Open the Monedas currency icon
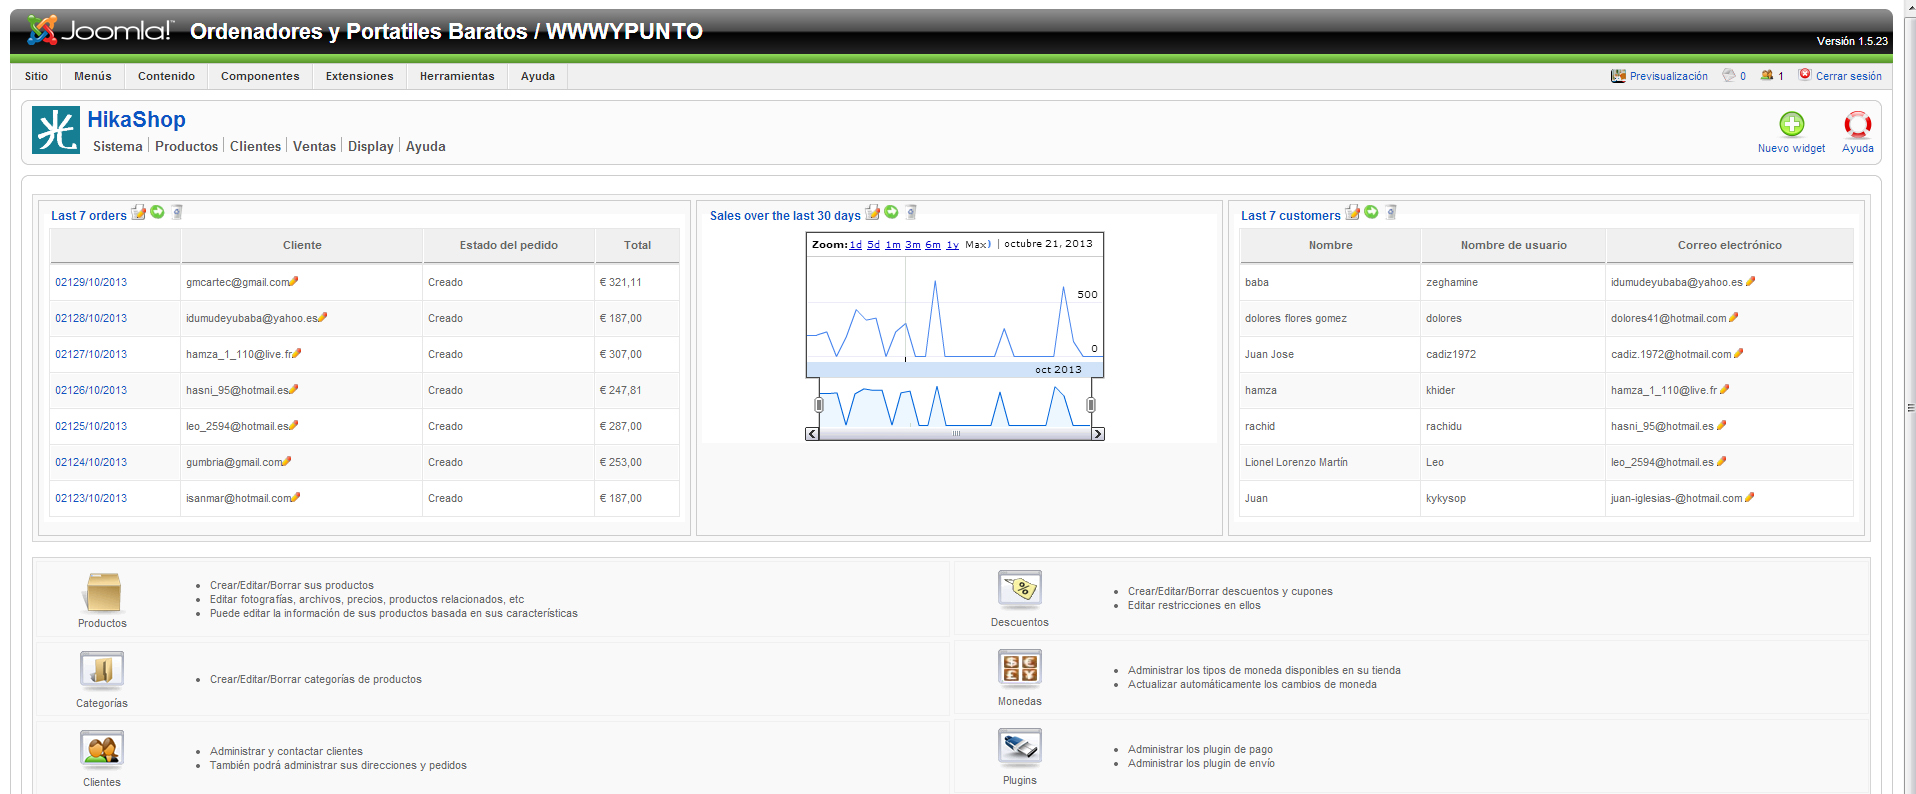The height and width of the screenshot is (794, 1916). pos(1020,668)
